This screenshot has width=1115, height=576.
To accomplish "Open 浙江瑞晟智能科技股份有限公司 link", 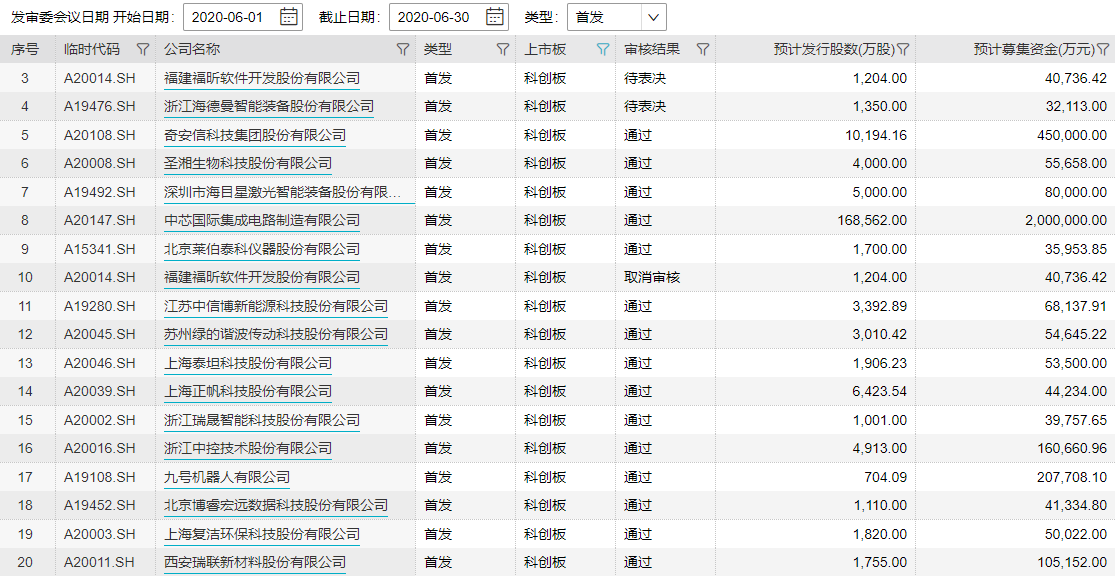I will pos(262,420).
